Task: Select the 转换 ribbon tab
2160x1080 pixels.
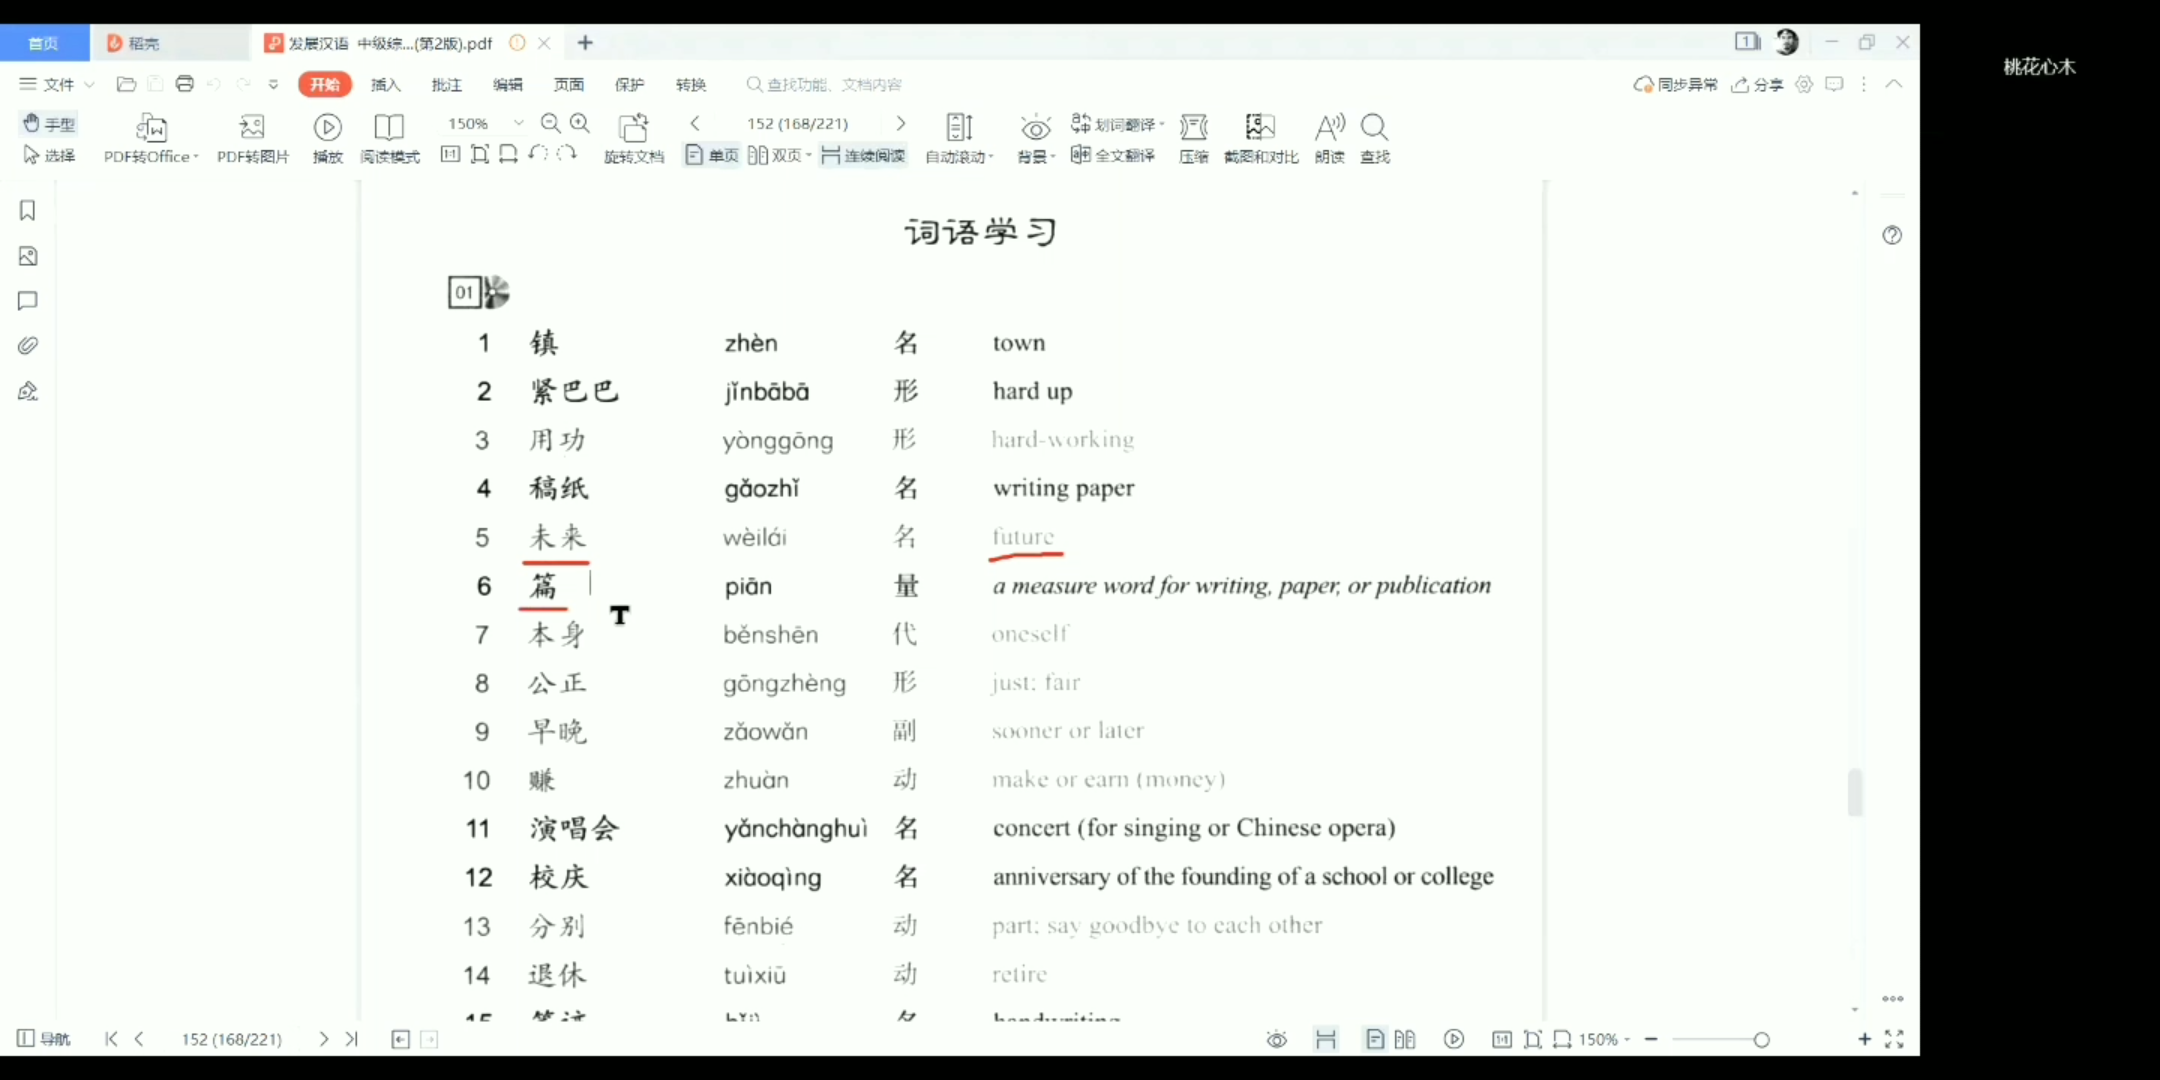Action: coord(690,85)
